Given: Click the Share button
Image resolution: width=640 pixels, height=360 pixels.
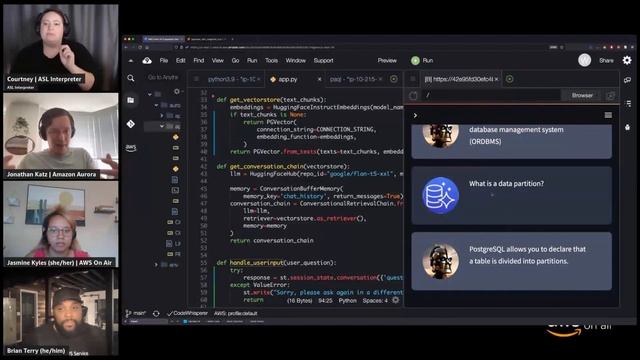Looking at the screenshot, I should click(606, 60).
